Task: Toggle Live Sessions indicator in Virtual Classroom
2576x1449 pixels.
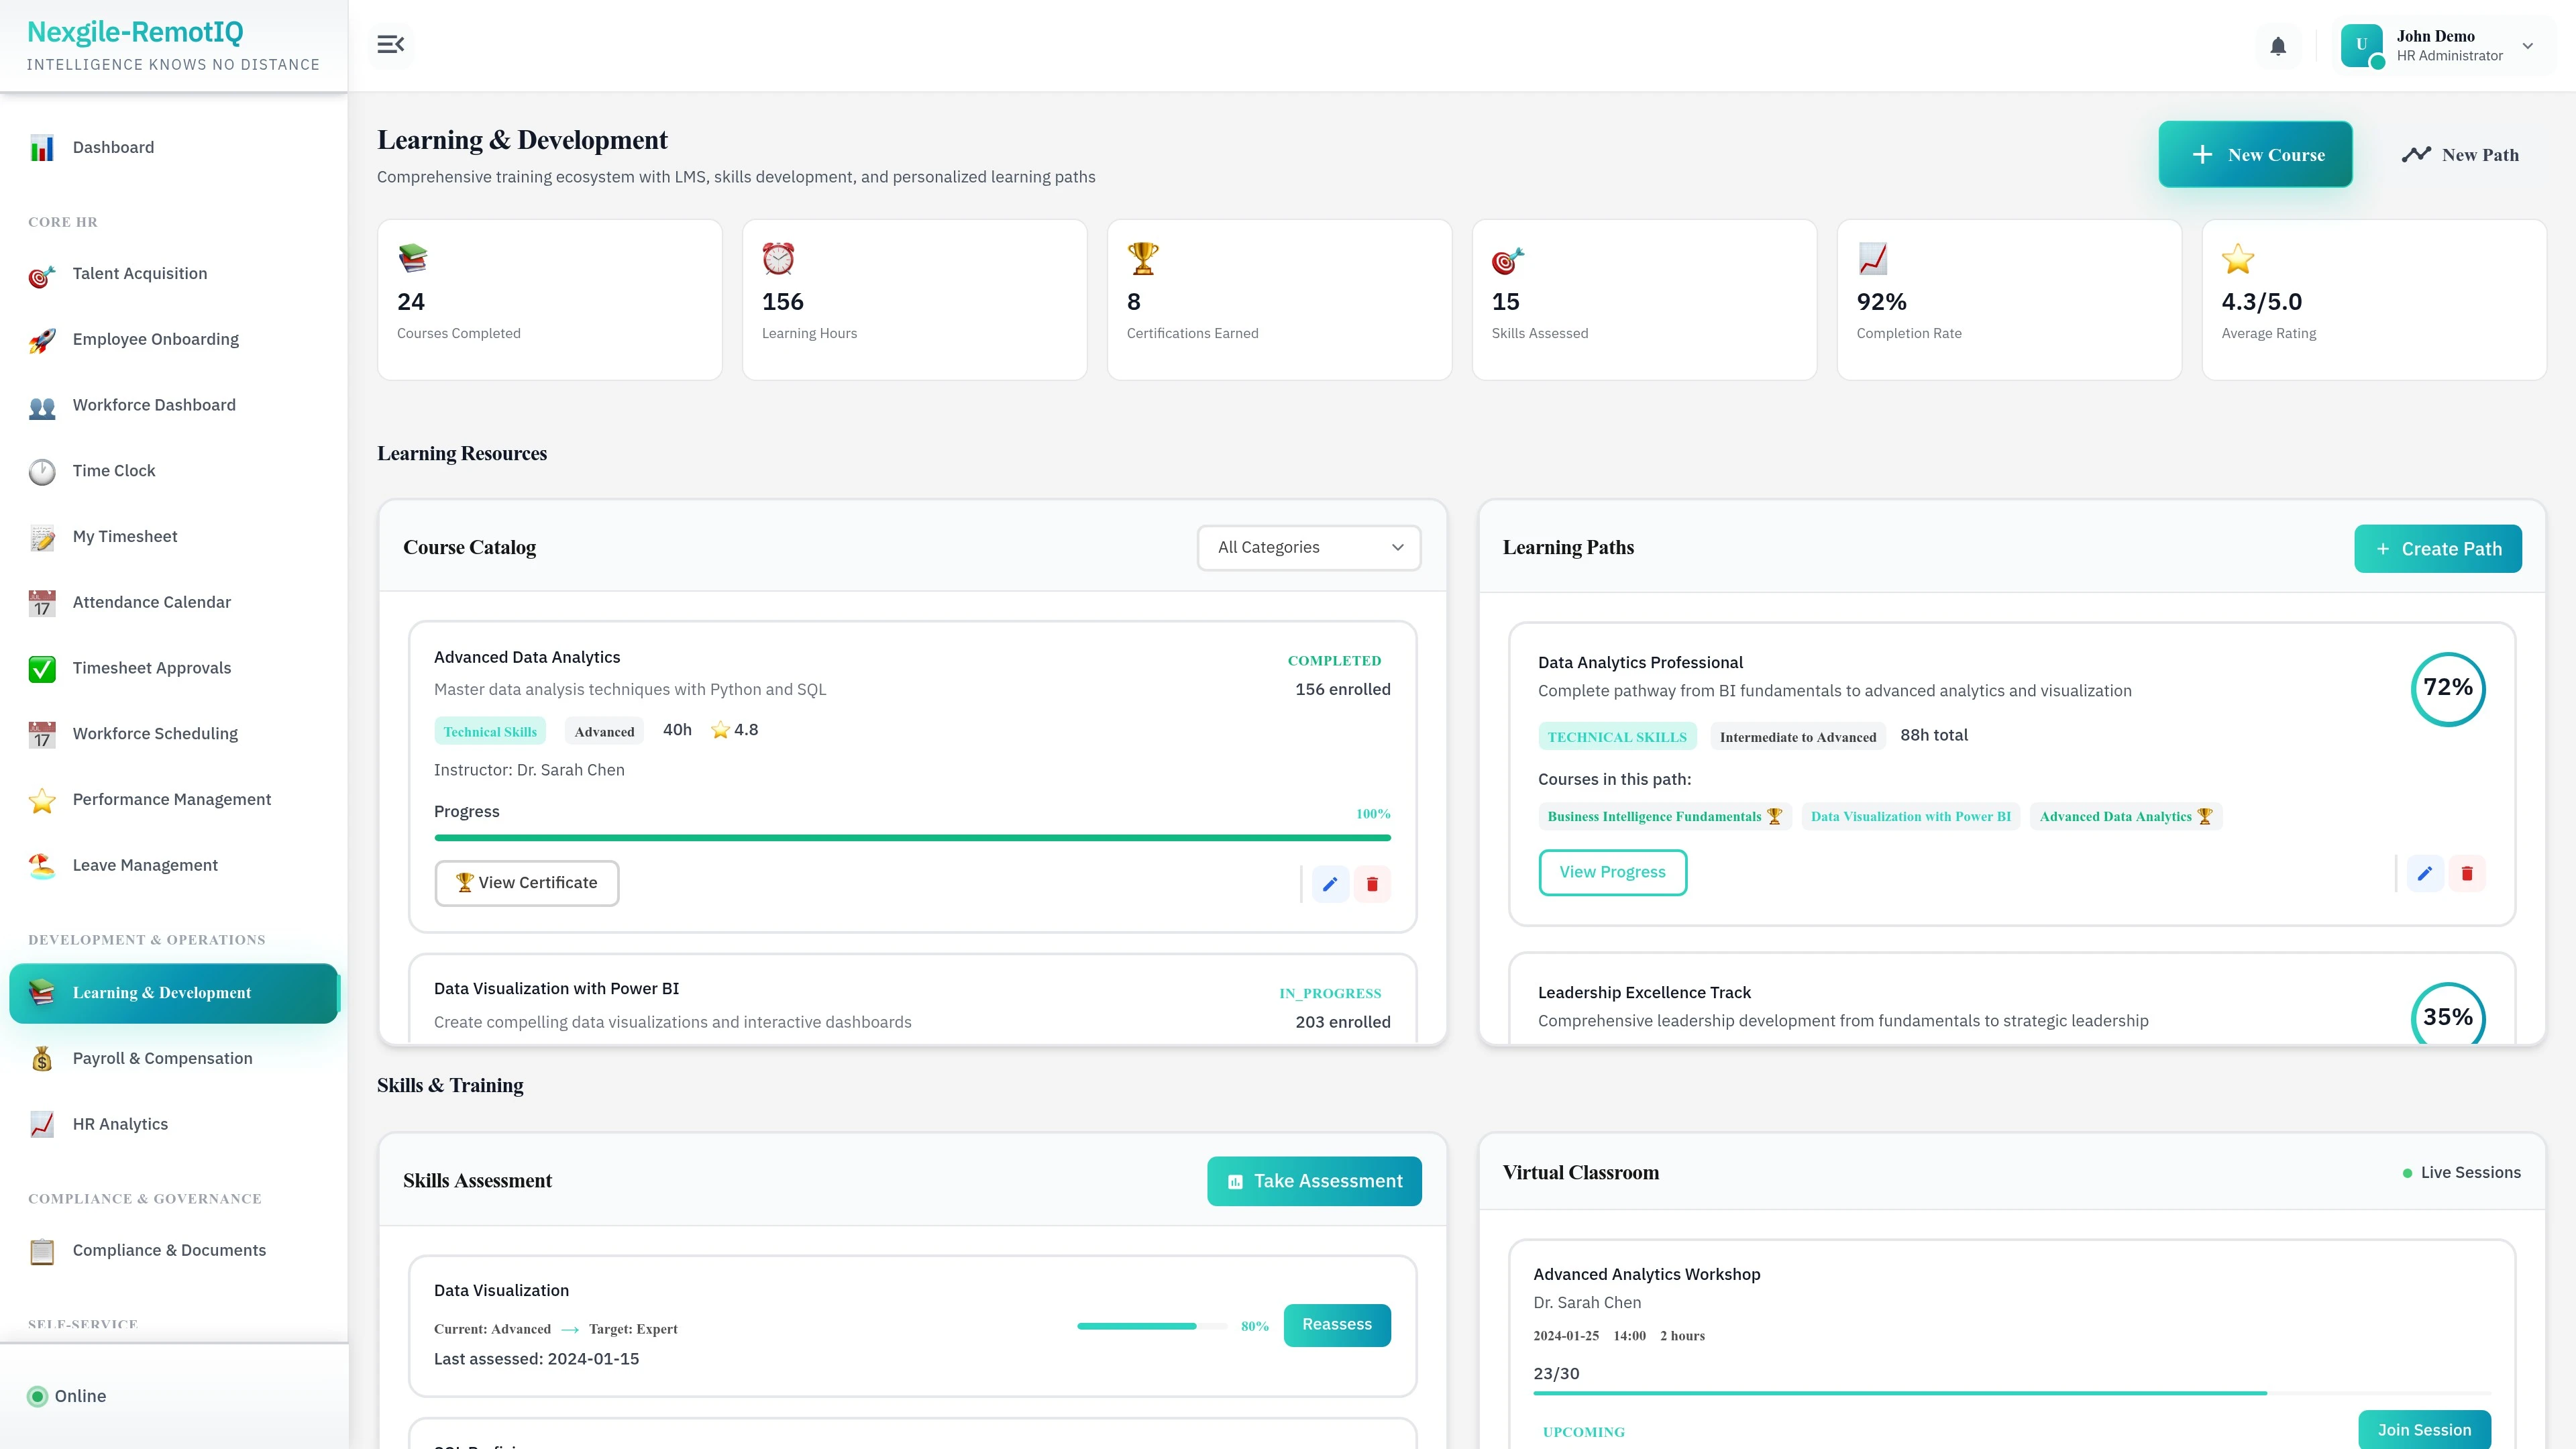Action: 2461,1172
